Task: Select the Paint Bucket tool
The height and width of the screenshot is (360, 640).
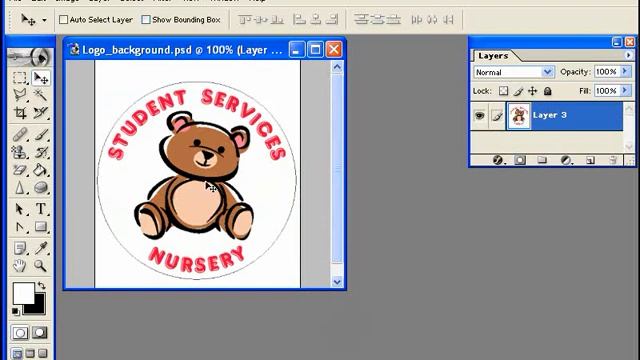Action: [x=40, y=170]
